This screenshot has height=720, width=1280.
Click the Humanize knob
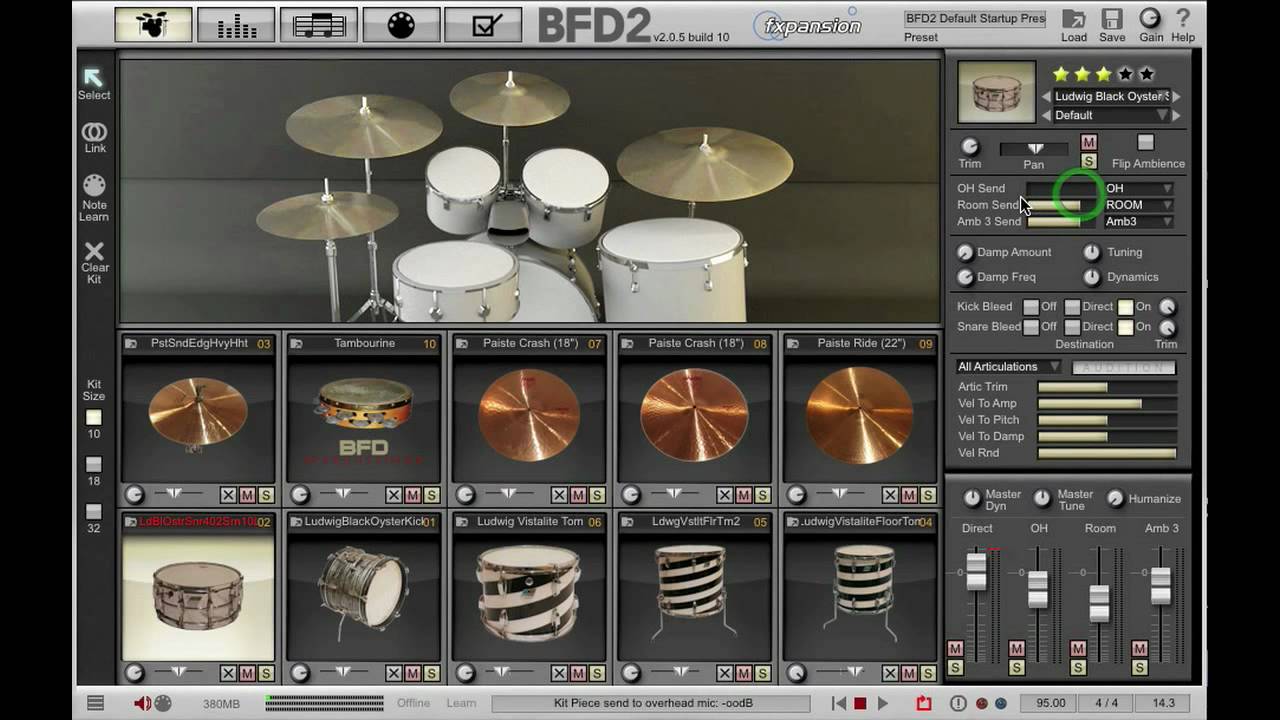(x=1116, y=498)
